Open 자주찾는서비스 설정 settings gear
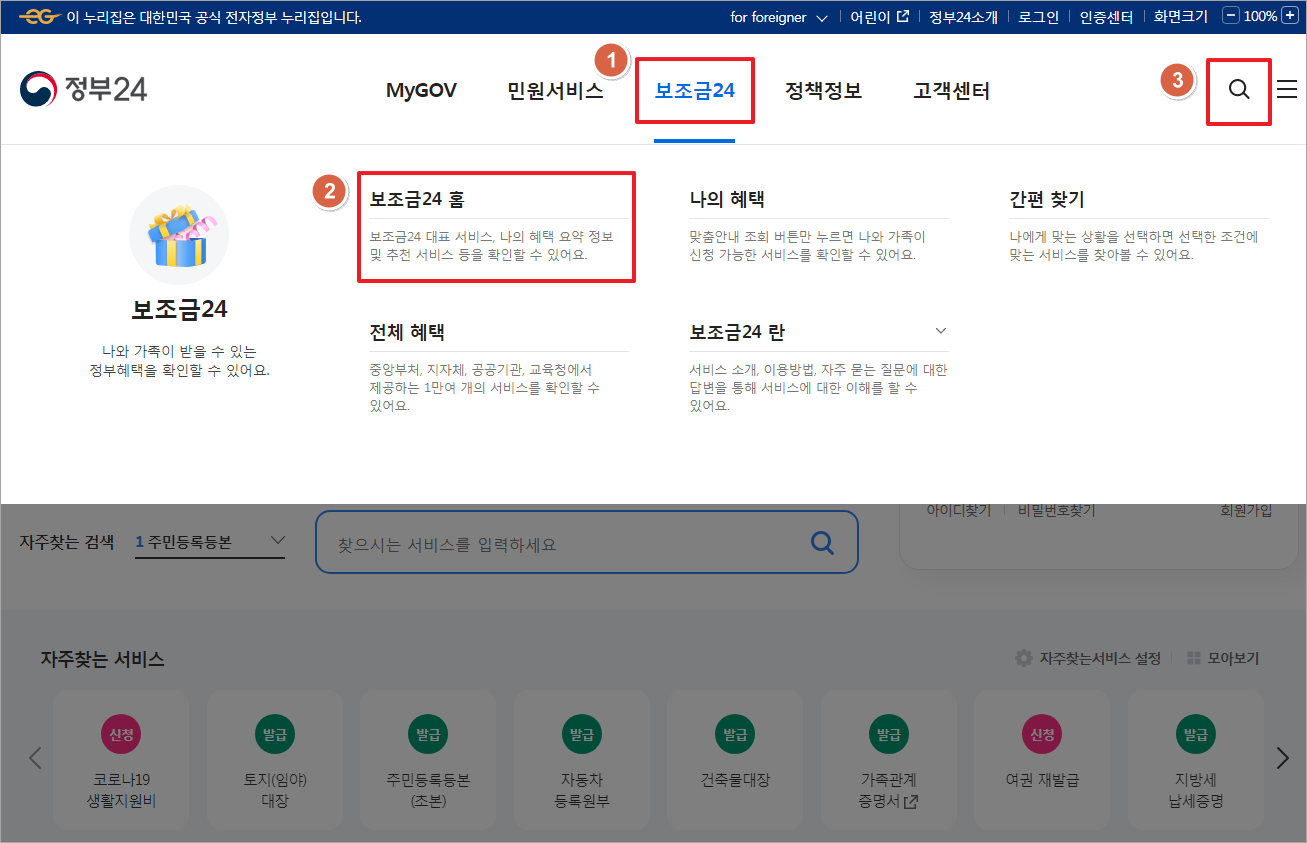Screen dimensions: 1307x843 pyautogui.click(x=1022, y=658)
